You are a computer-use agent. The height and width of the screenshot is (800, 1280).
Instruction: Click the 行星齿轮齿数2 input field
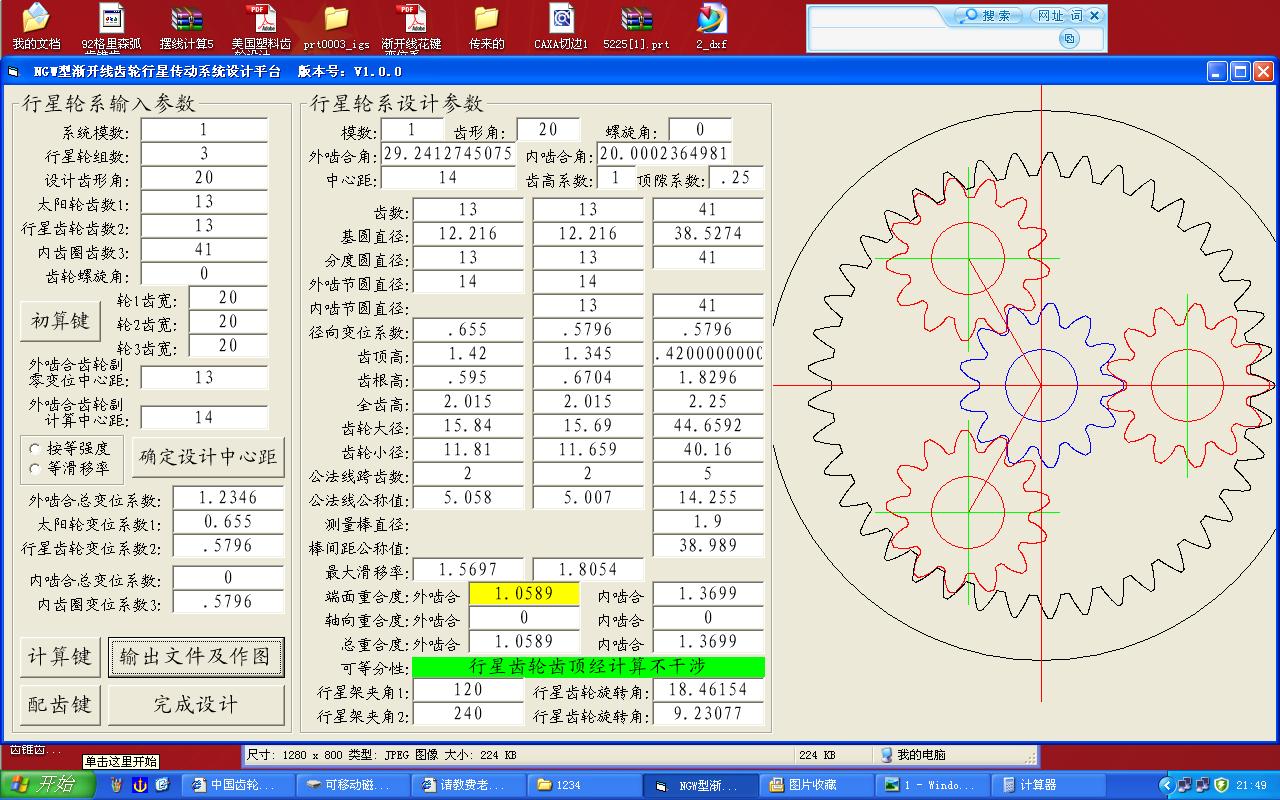204,226
